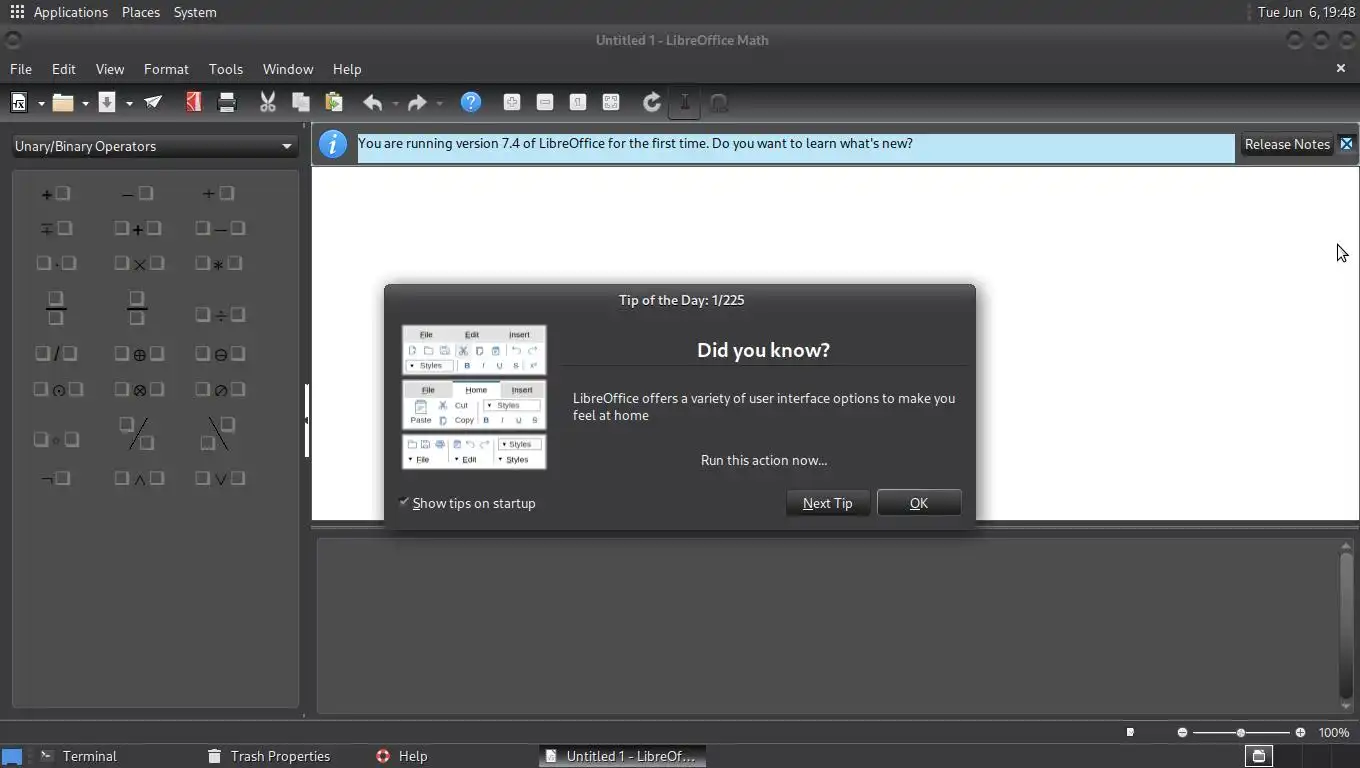Viewport: 1360px width, 768px height.
Task: Insert the logical AND ∧ operator
Action: tap(138, 478)
